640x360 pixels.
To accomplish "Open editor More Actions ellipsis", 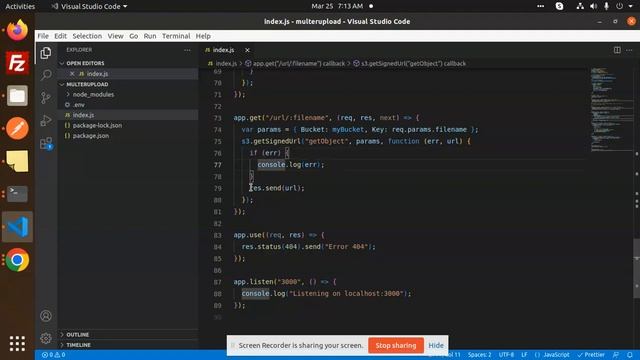I will [x=629, y=50].
